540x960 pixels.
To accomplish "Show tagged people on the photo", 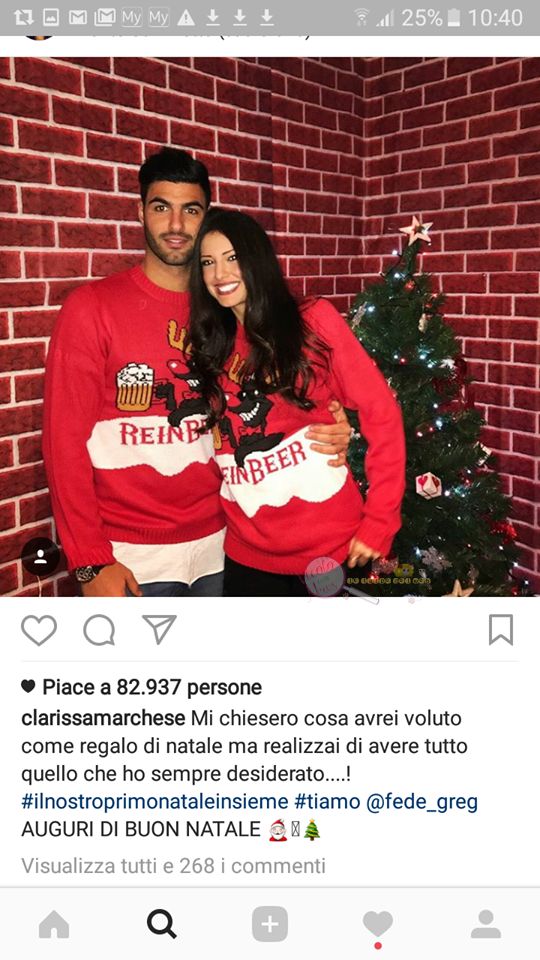I will click(x=40, y=557).
